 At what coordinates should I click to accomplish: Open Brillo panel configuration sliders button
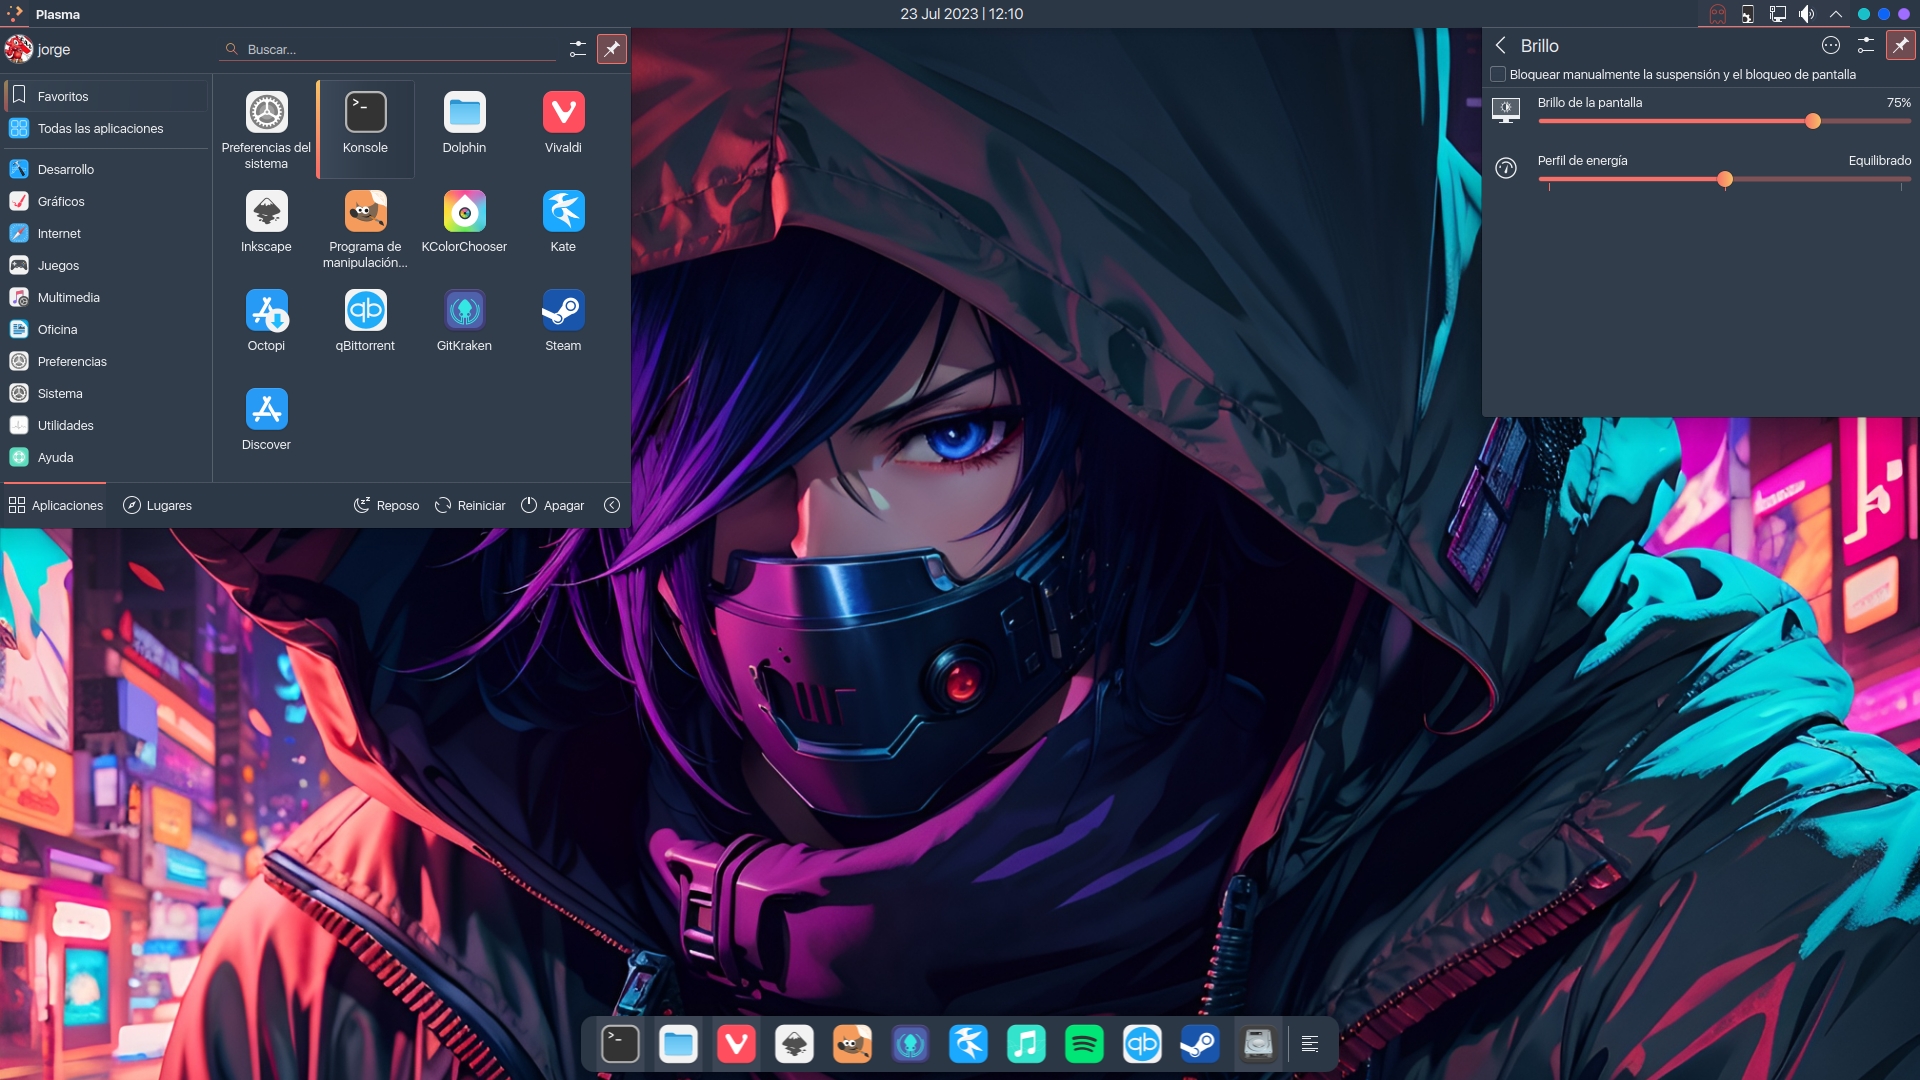[x=1865, y=45]
